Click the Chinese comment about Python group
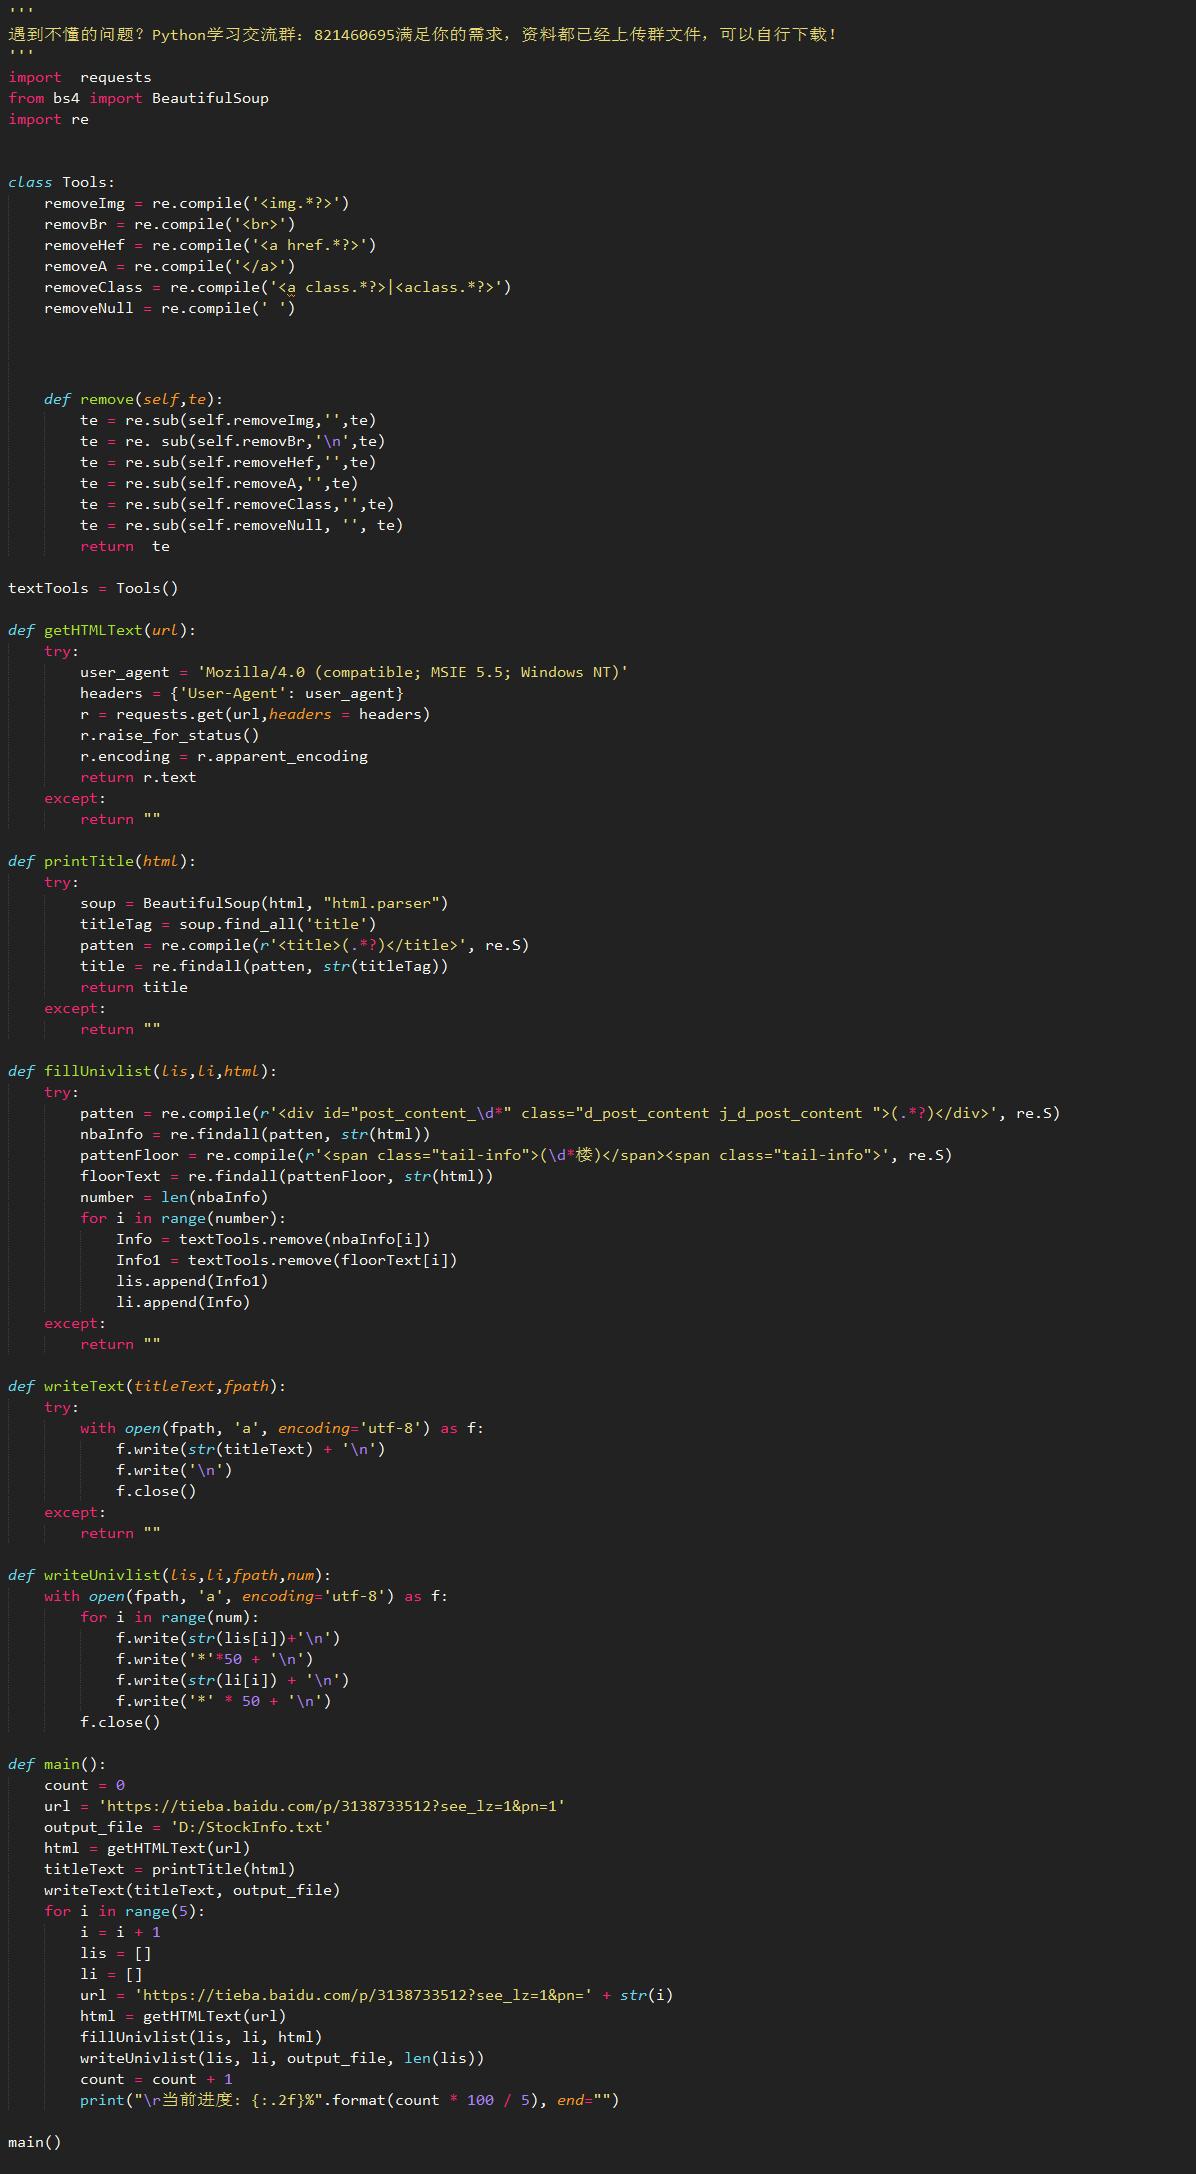This screenshot has width=1196, height=2174. point(423,35)
